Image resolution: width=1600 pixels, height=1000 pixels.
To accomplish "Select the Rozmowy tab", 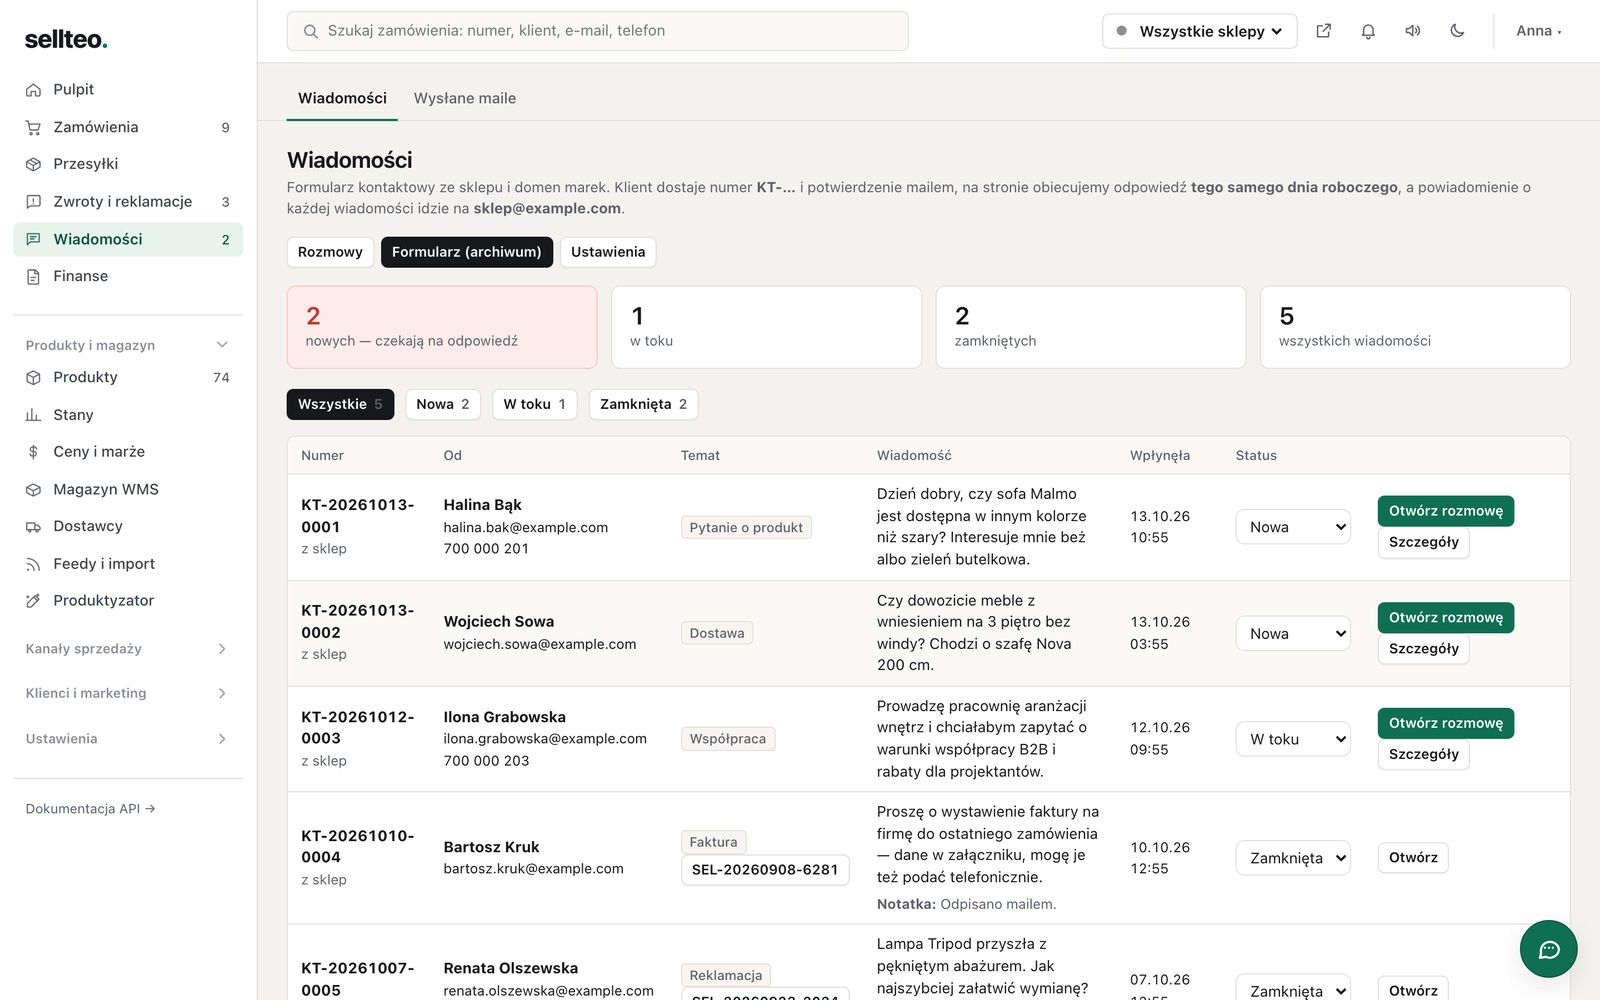I will [x=330, y=252].
